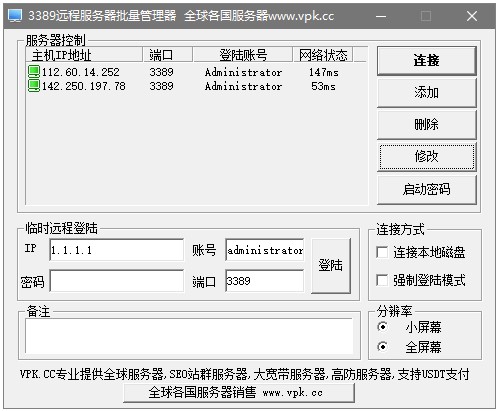Click the 启动密码 button
Screen dimensions: 498x411
coord(426,190)
